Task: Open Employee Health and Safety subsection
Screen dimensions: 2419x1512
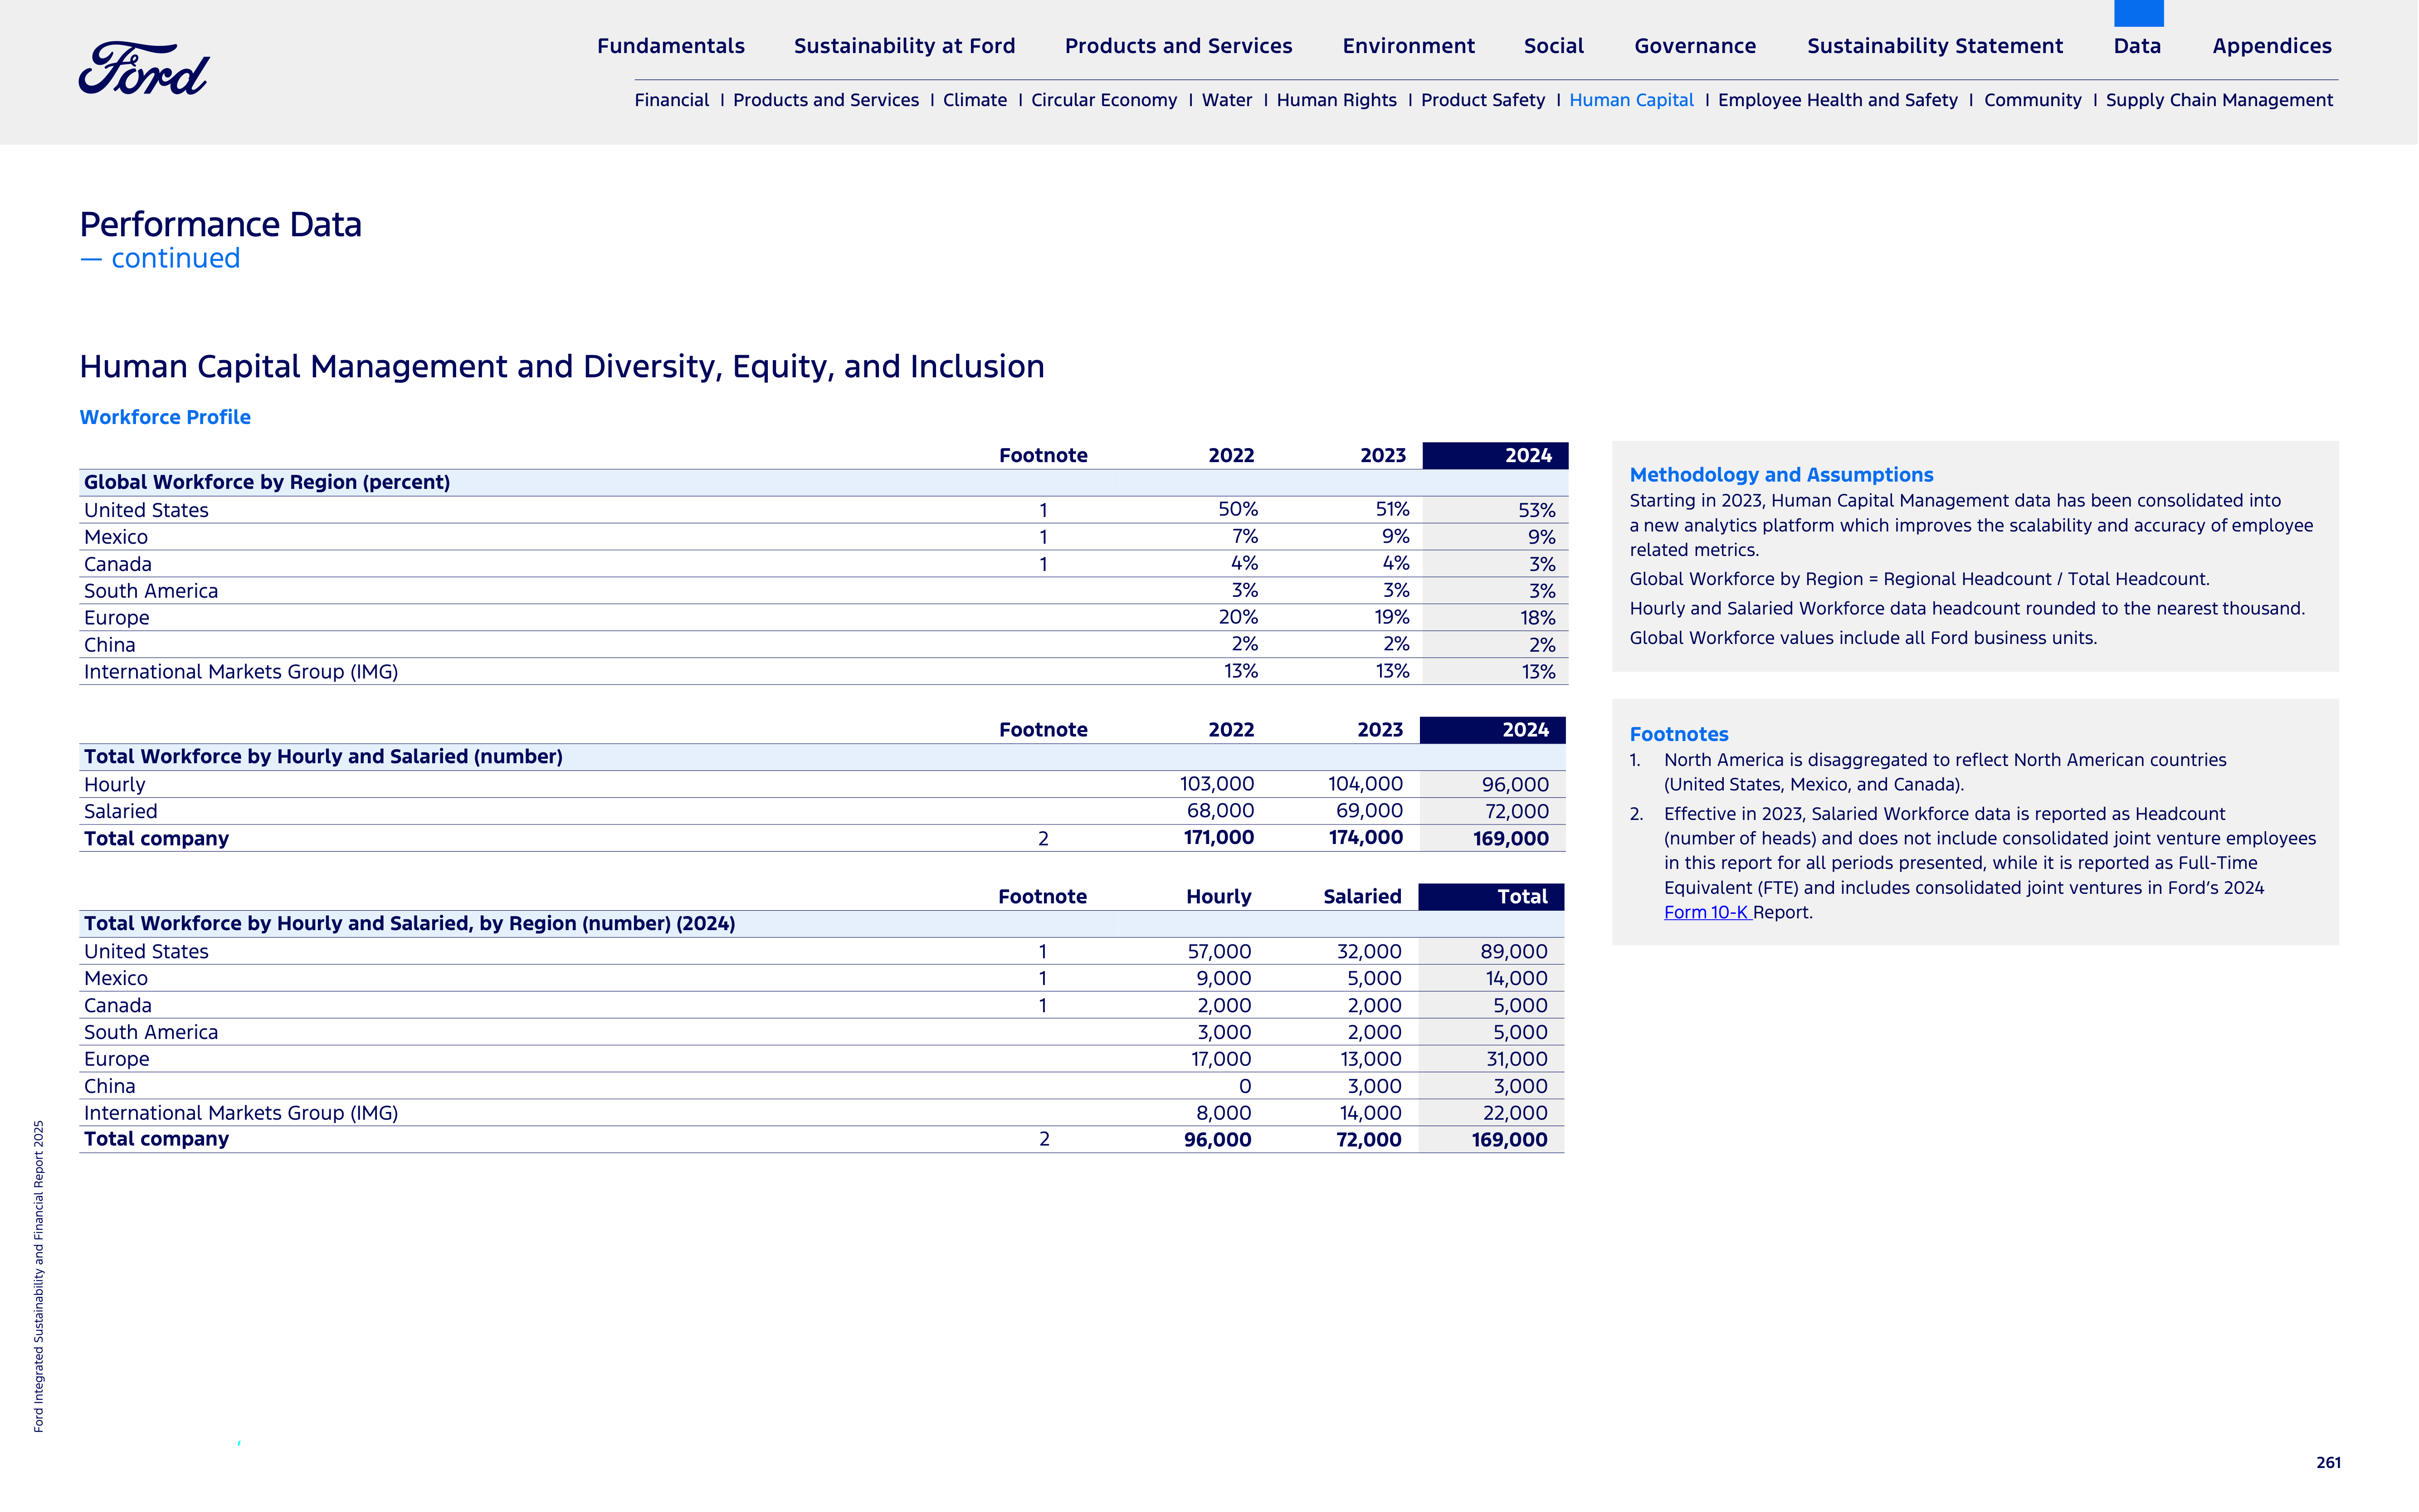Action: click(x=1837, y=100)
